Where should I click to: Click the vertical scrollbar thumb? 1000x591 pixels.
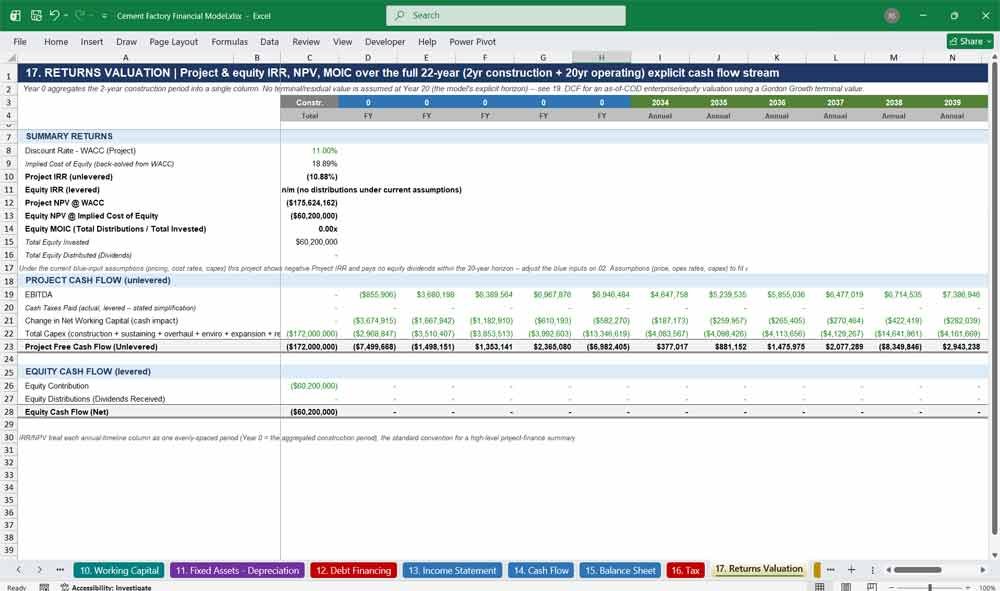(994, 298)
